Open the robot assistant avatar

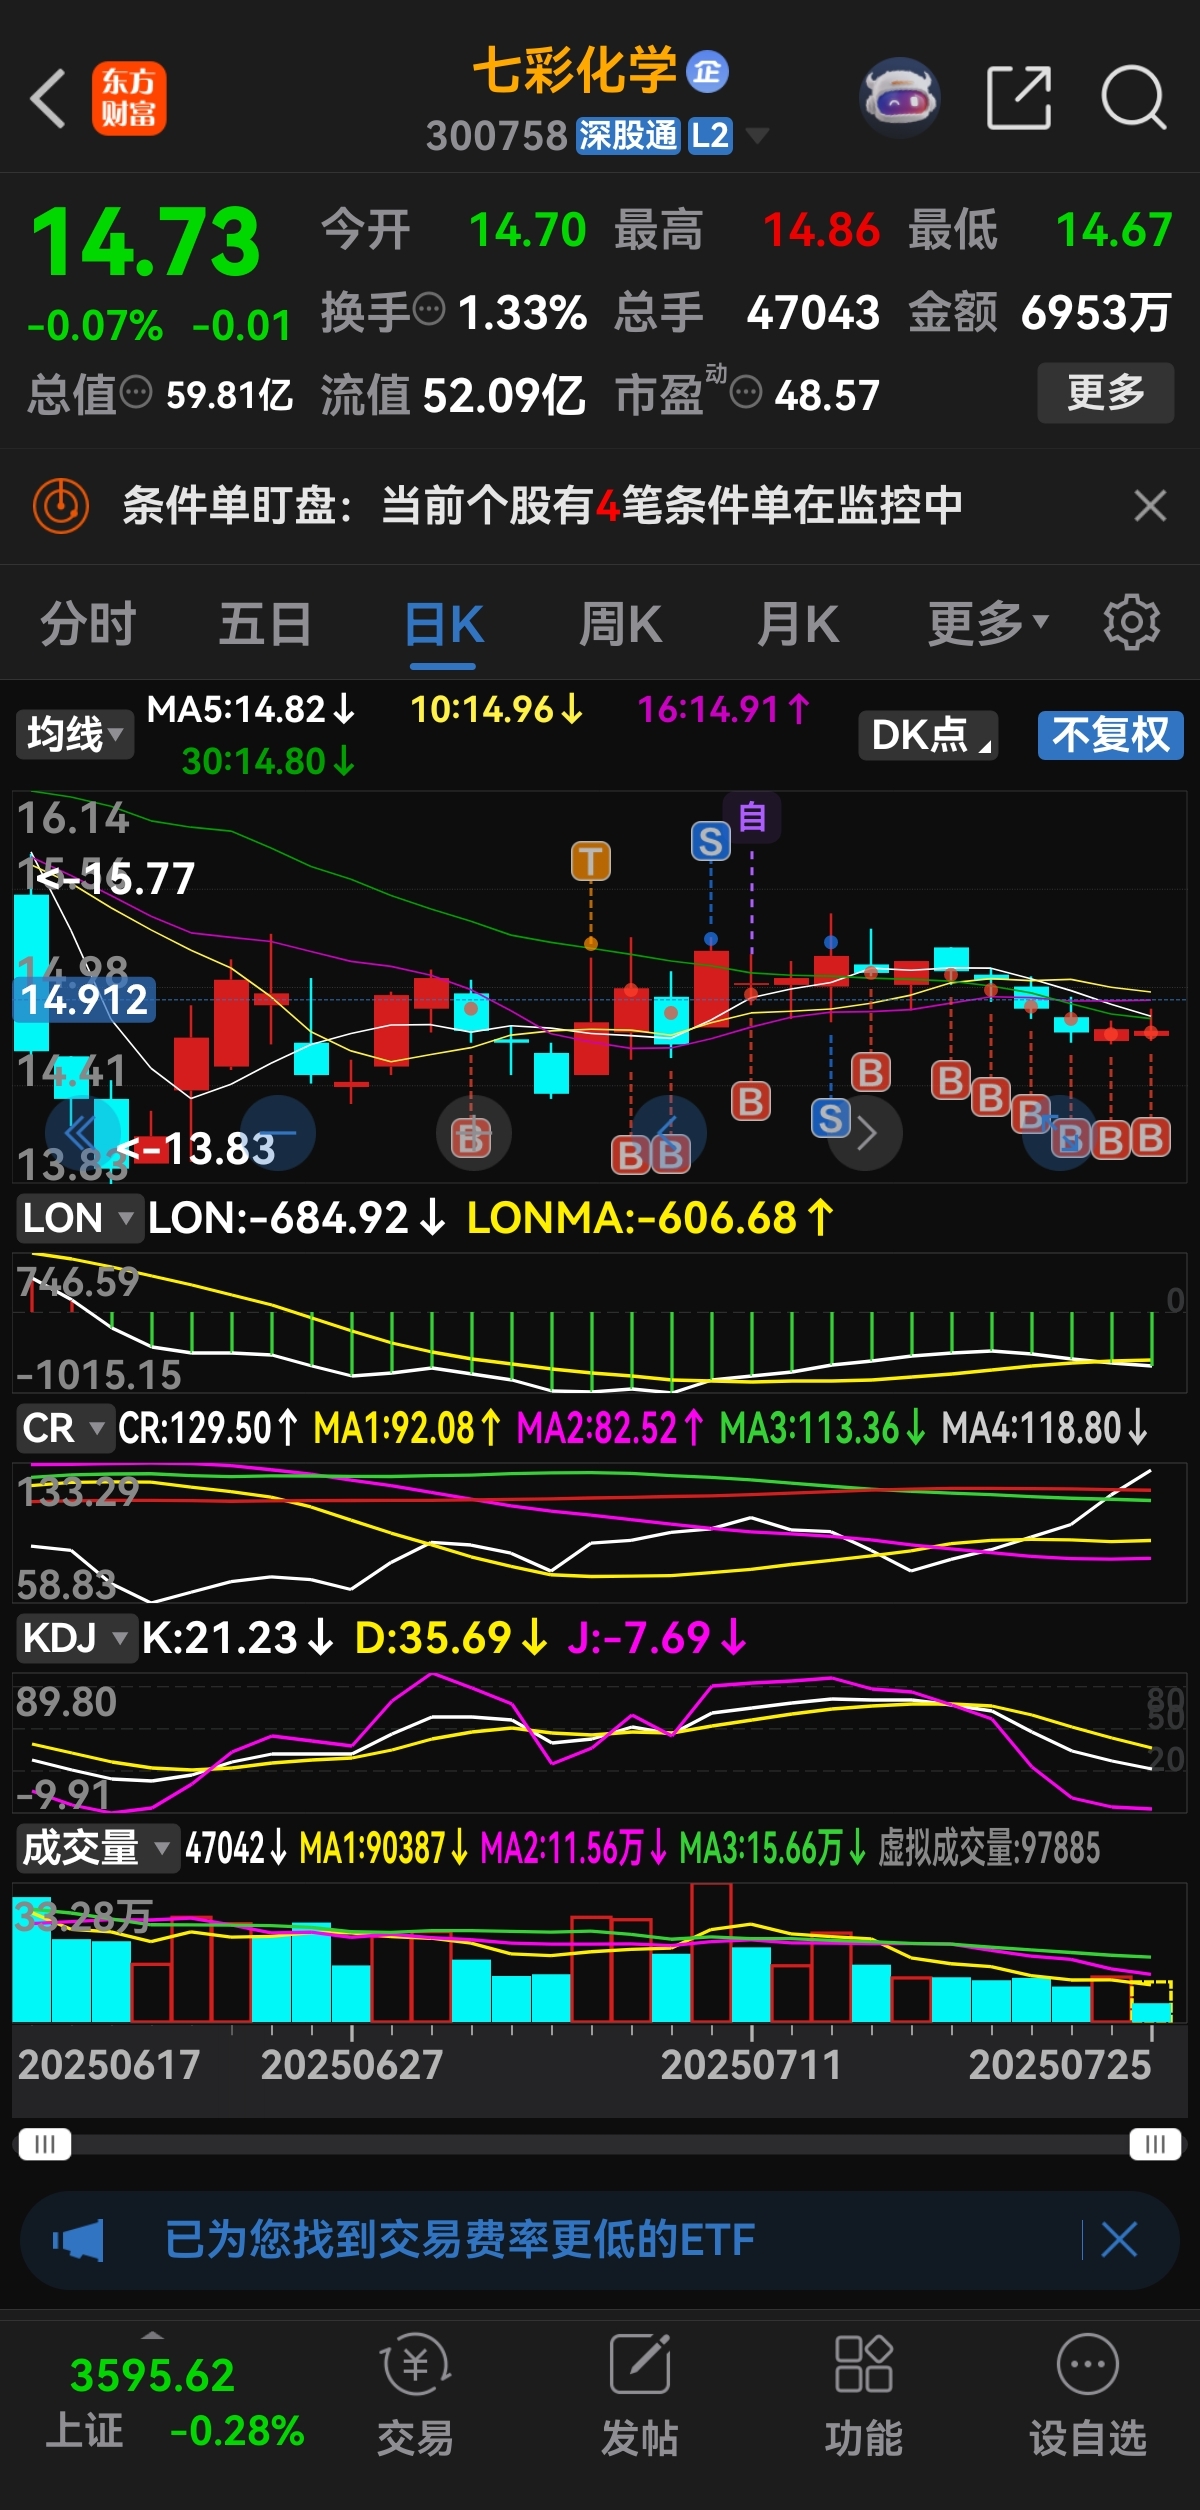coord(899,97)
